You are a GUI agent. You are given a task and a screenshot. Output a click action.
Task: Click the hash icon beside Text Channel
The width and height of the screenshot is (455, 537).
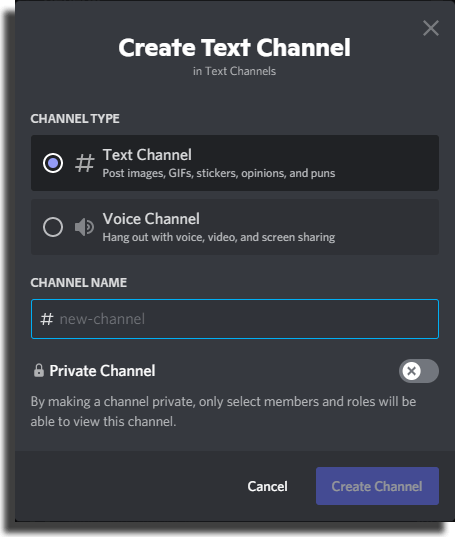85,163
